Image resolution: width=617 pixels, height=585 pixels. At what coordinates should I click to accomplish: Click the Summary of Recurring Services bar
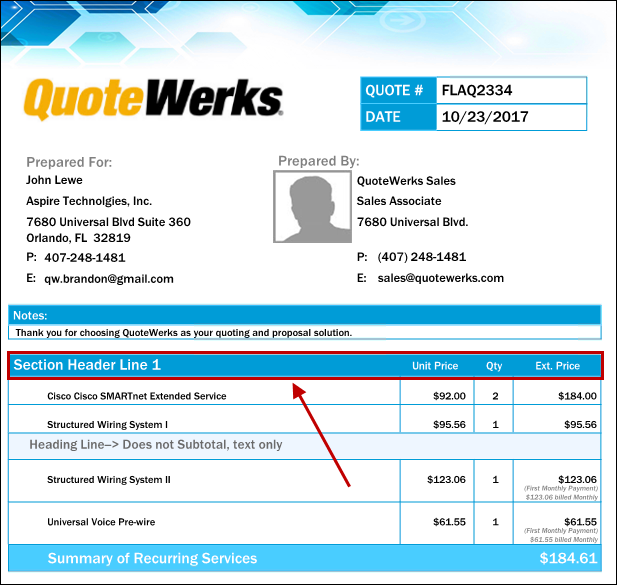pos(152,559)
